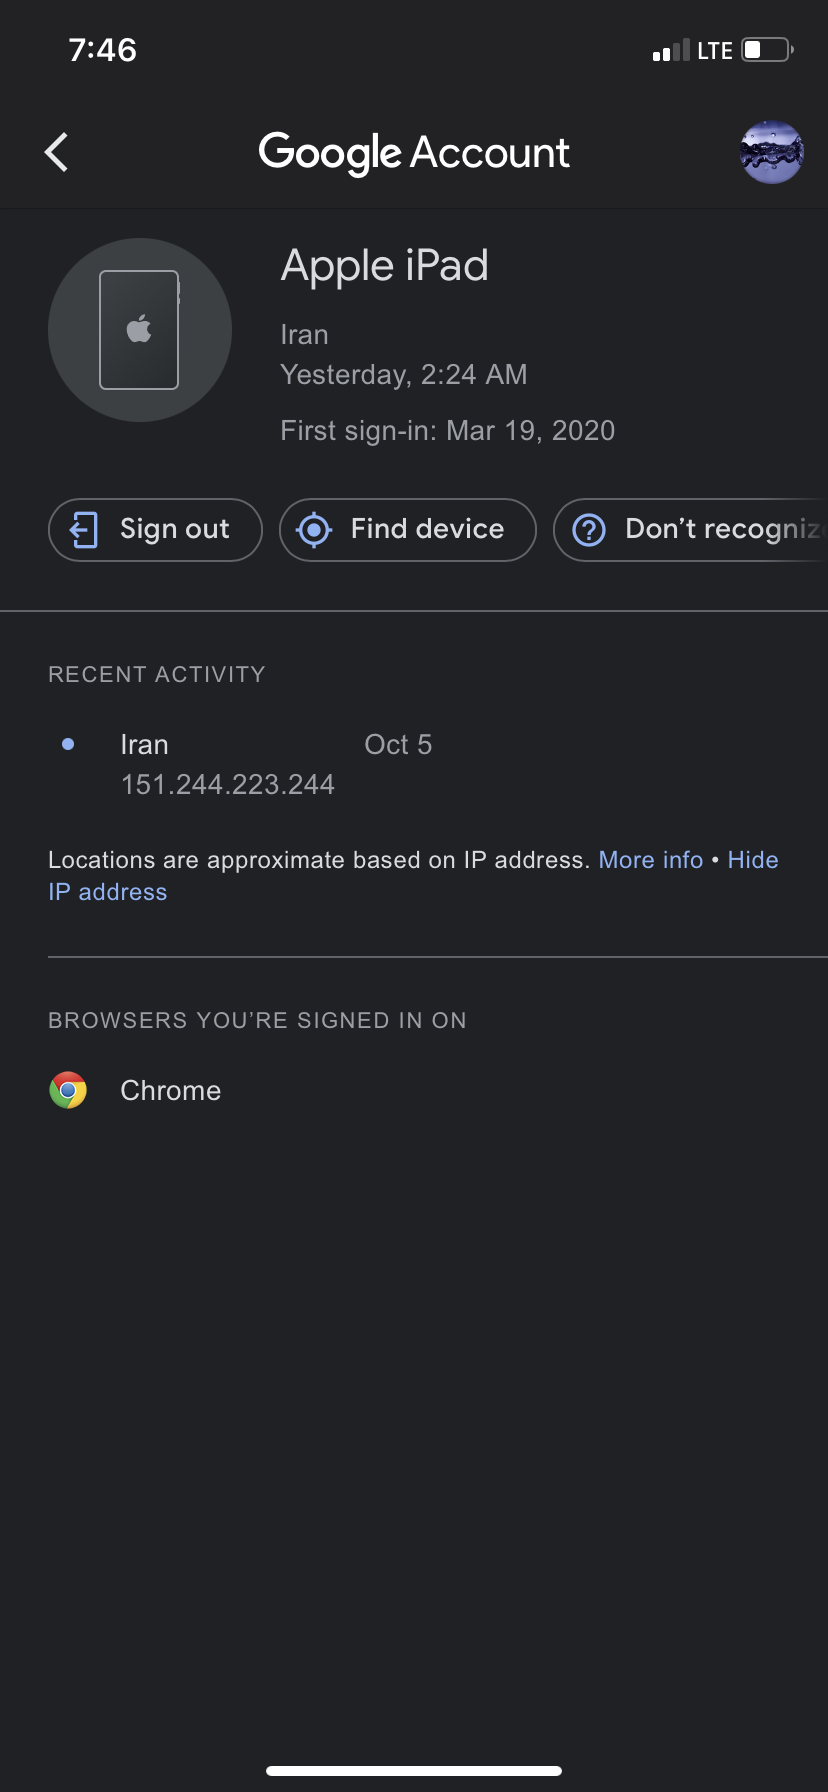Screen dimensions: 828x1792
Task: Tap the Apple iPad device name heading
Action: click(x=385, y=266)
